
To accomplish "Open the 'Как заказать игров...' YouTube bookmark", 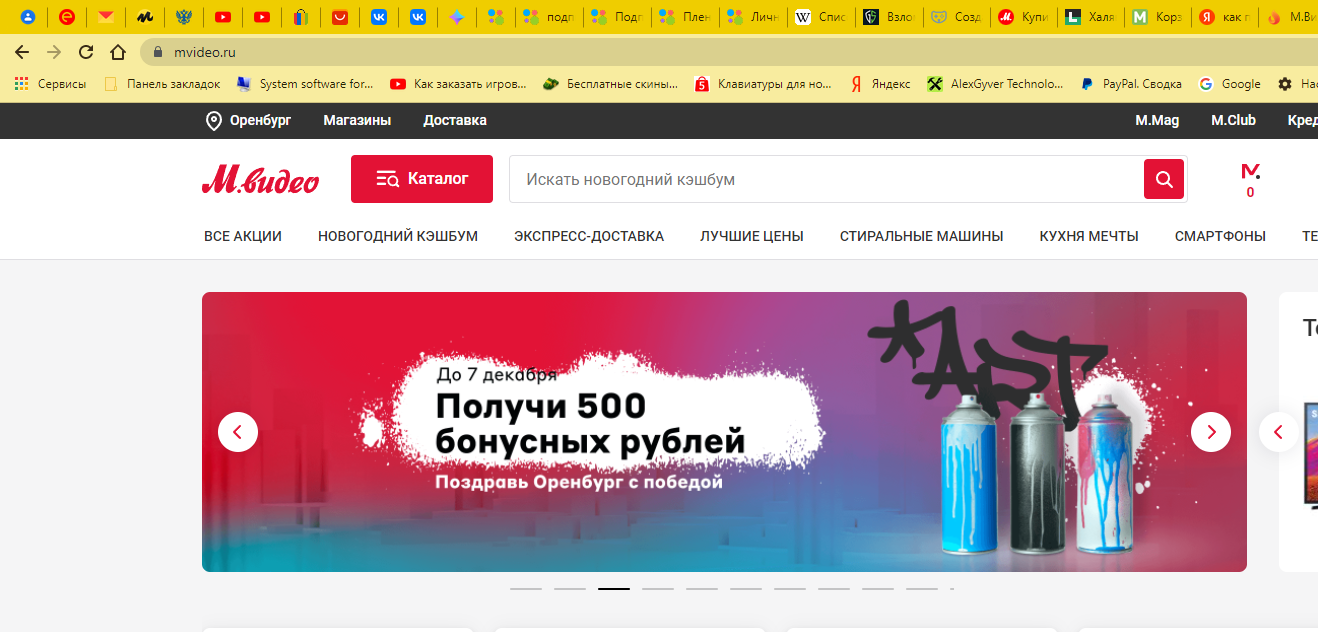I will tap(459, 84).
